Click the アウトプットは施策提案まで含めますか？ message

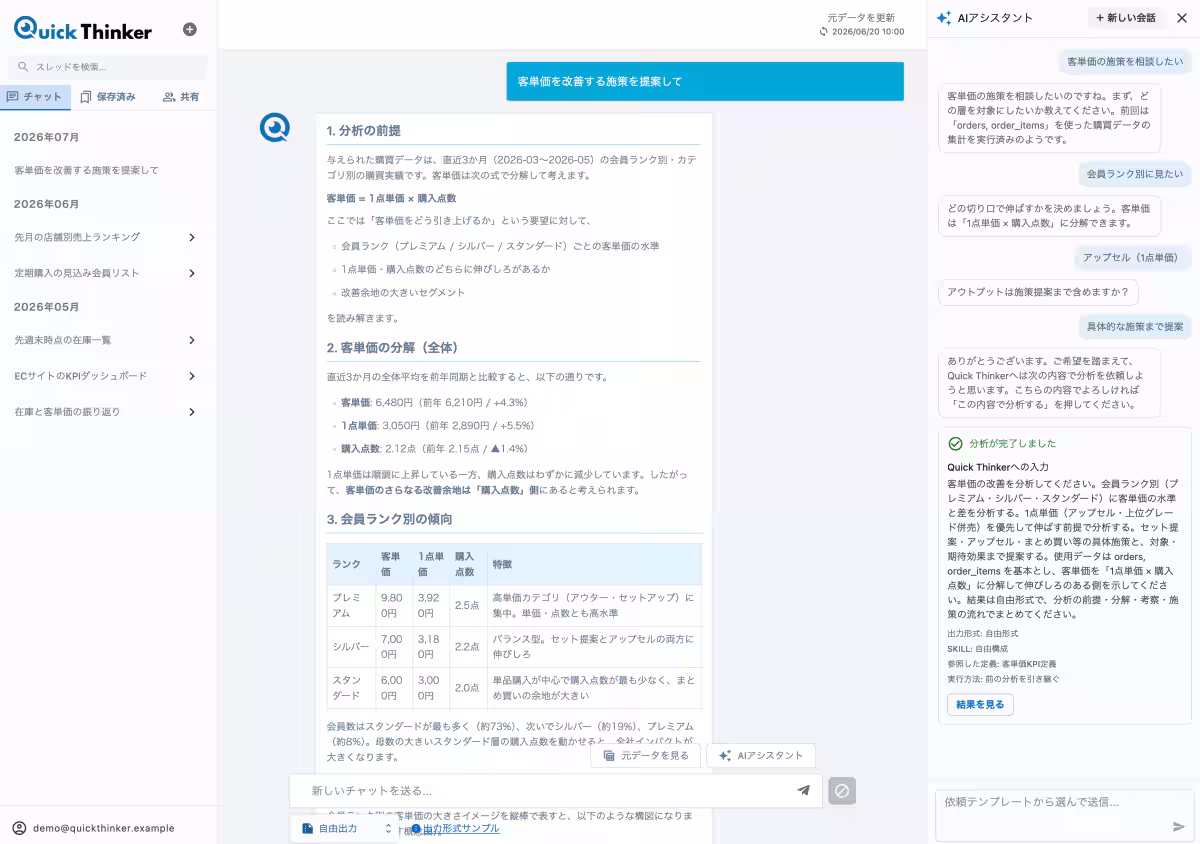(x=1038, y=293)
